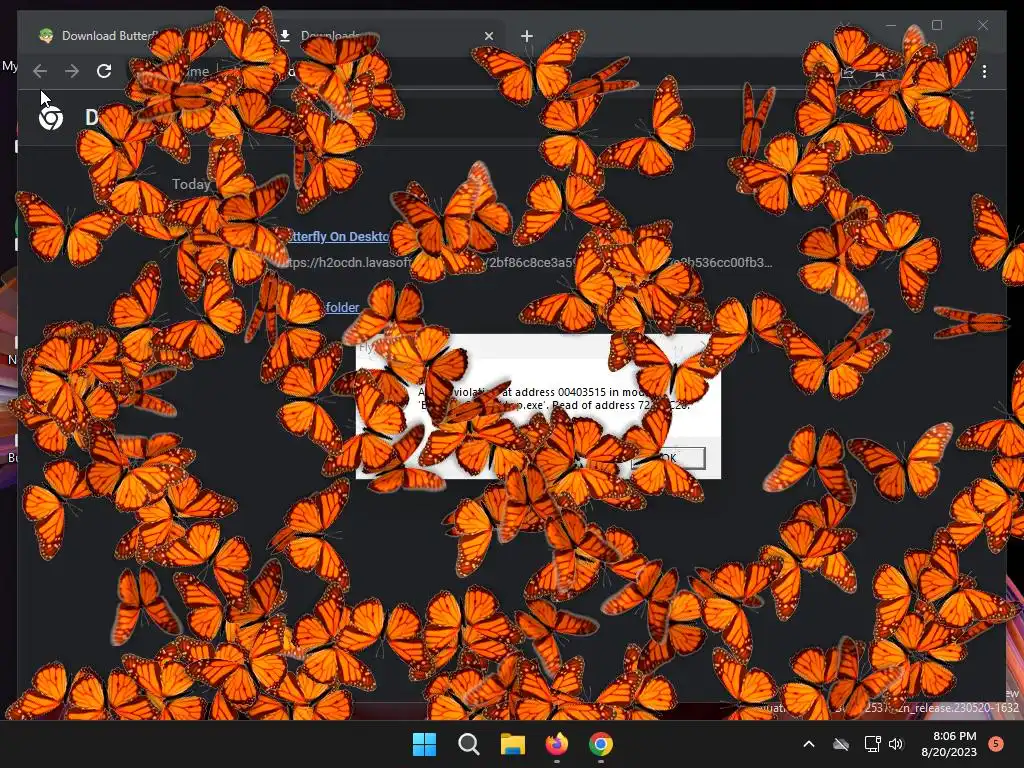Click the volume speaker tray icon
The width and height of the screenshot is (1024, 768).
coord(896,744)
